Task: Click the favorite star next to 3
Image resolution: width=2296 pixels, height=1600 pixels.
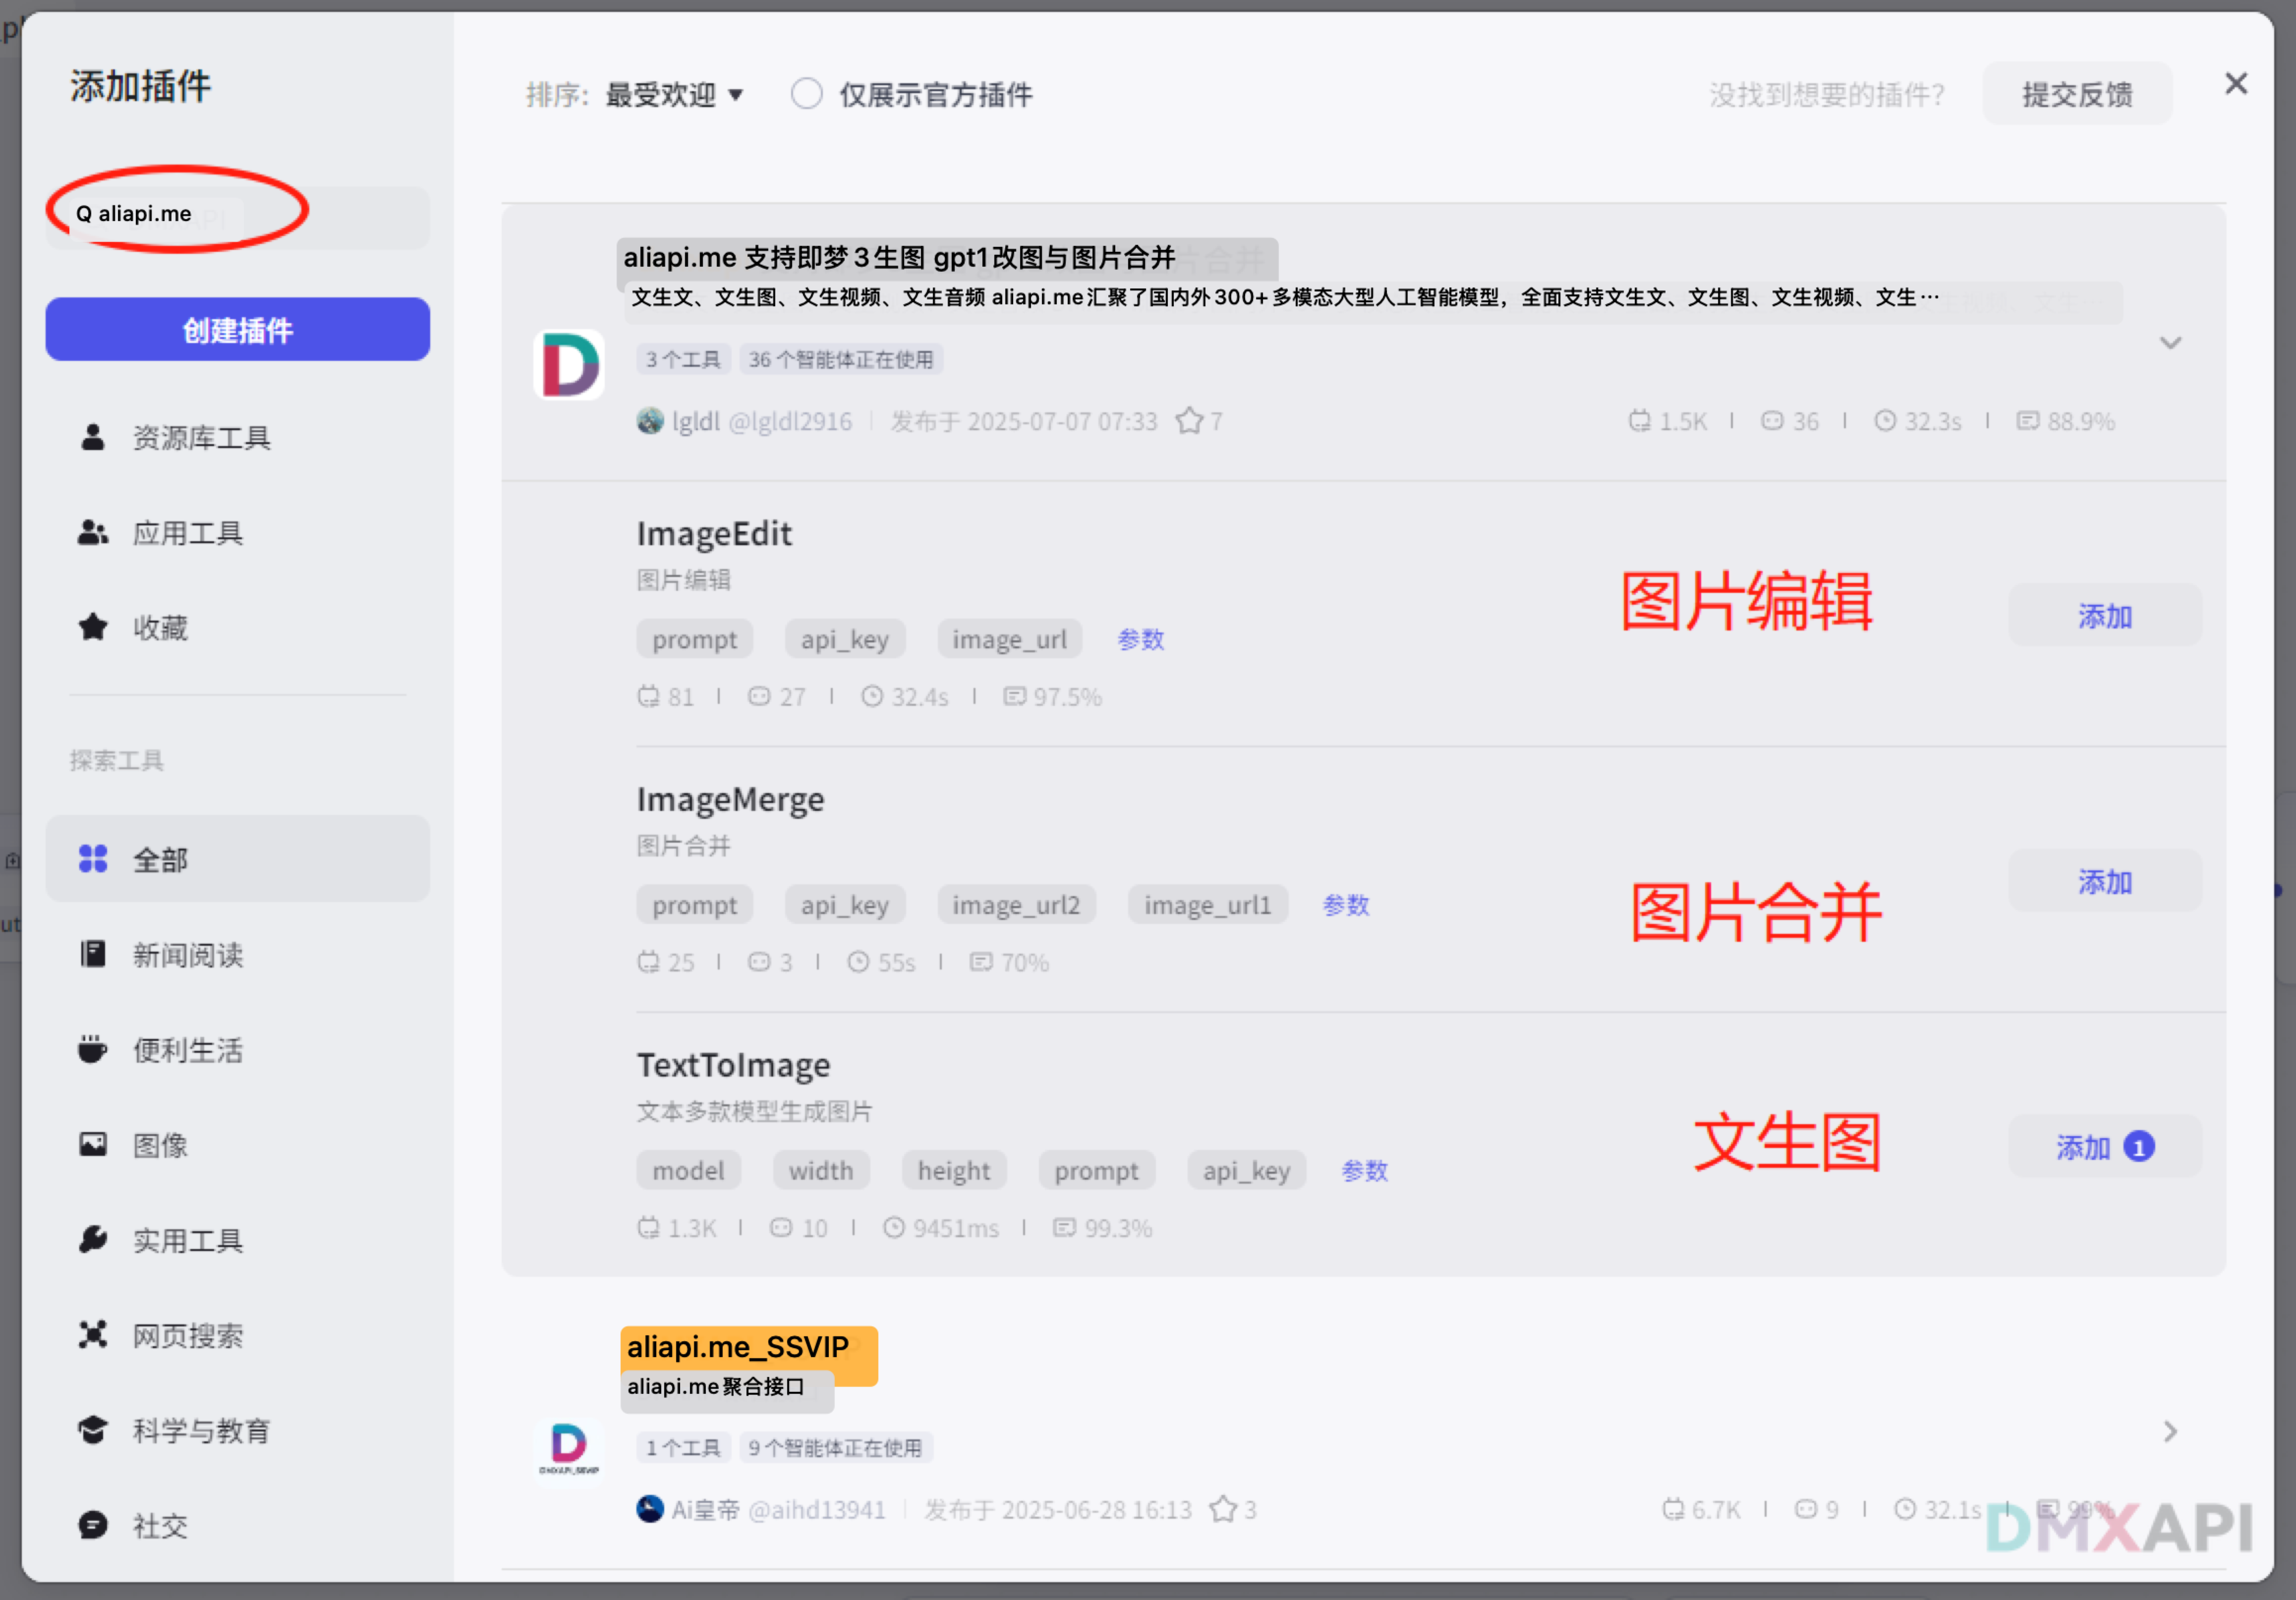Action: (x=1223, y=1509)
